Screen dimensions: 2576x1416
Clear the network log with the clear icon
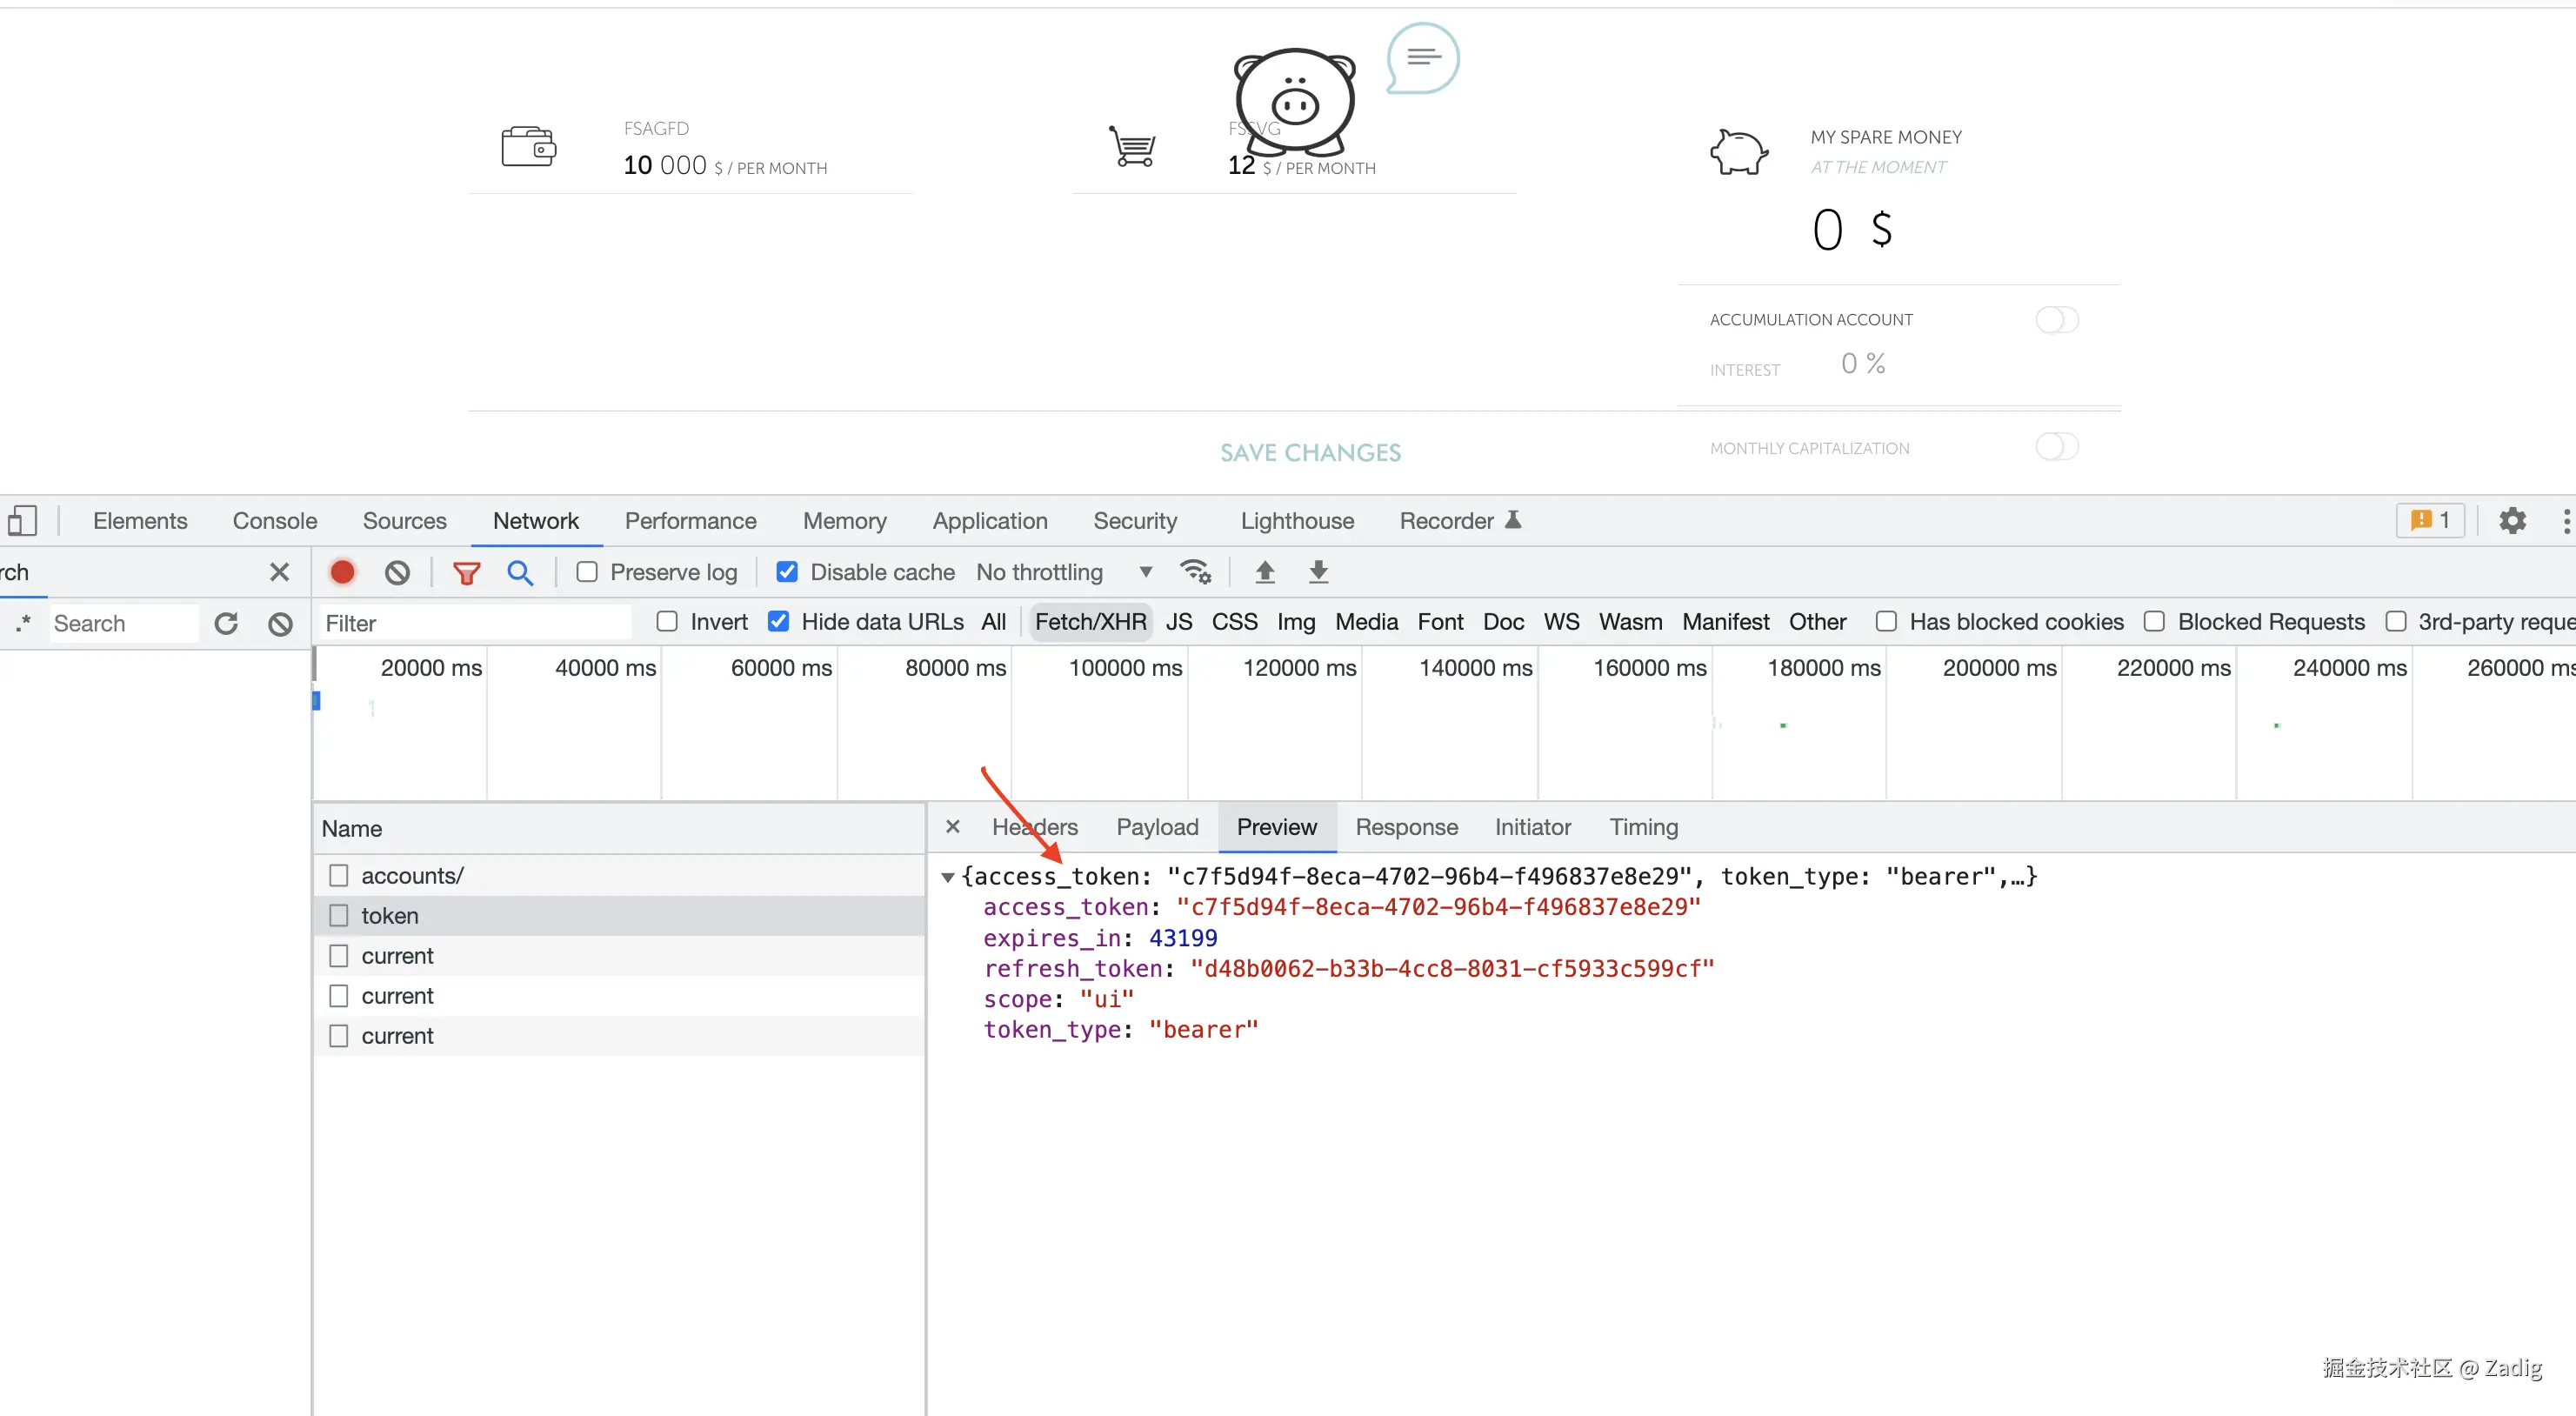397,572
